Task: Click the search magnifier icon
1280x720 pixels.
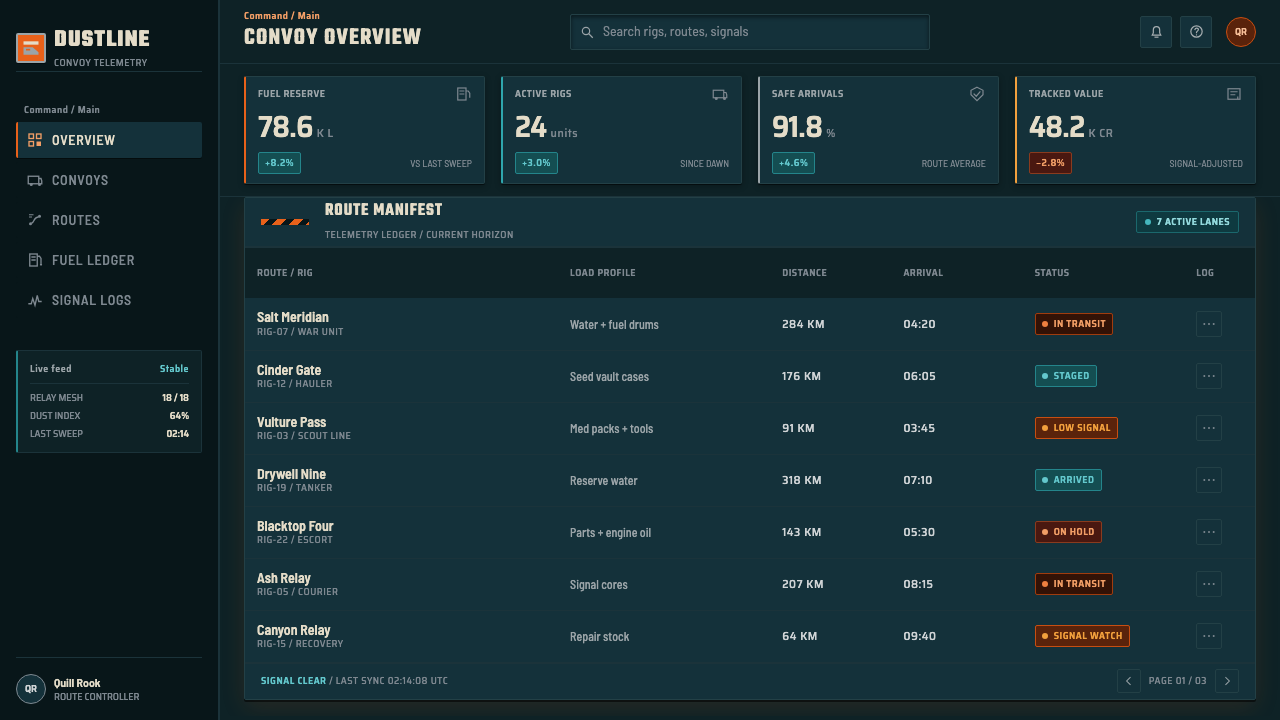Action: tap(587, 32)
